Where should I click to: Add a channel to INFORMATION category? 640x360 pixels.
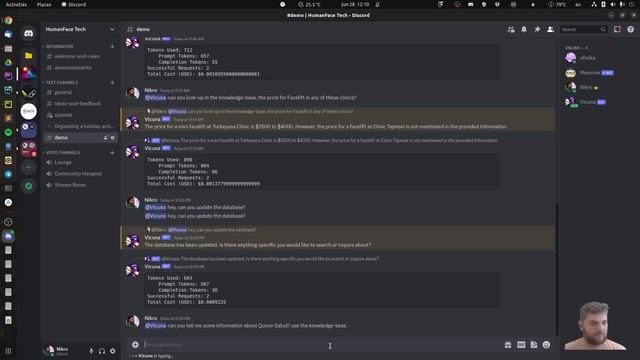(112, 47)
